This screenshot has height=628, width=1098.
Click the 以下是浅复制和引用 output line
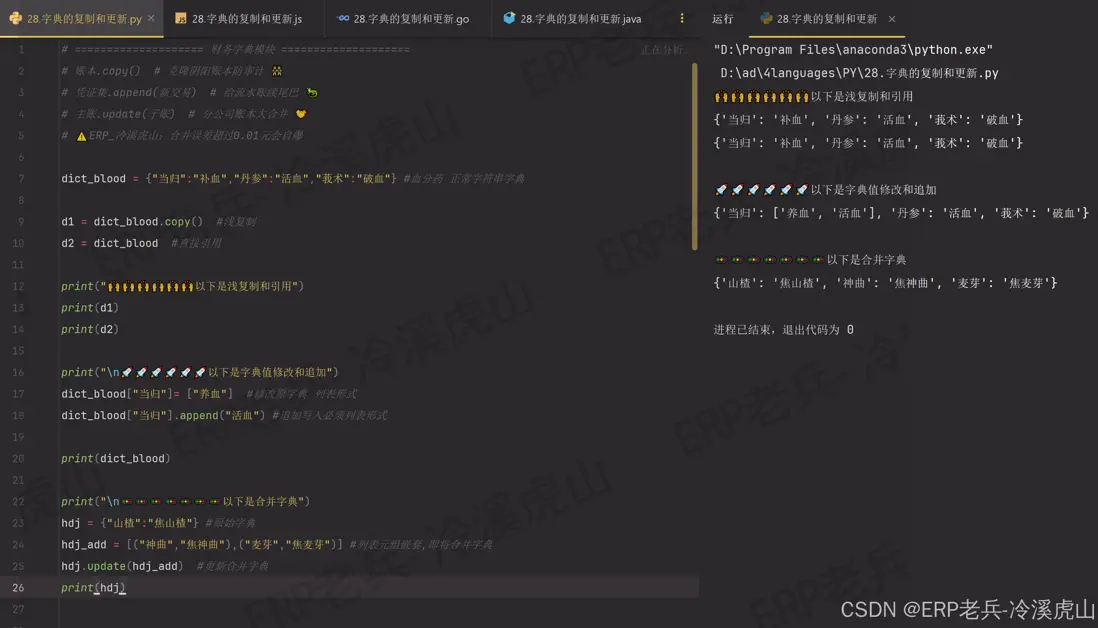point(814,97)
